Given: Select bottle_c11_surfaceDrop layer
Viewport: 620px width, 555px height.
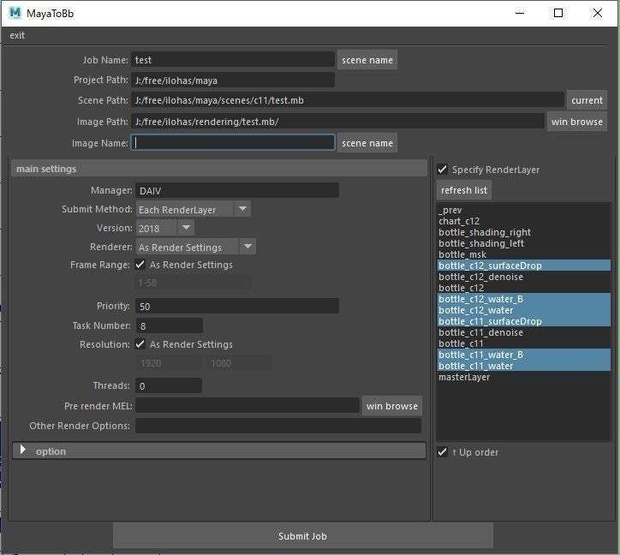Looking at the screenshot, I should point(524,321).
